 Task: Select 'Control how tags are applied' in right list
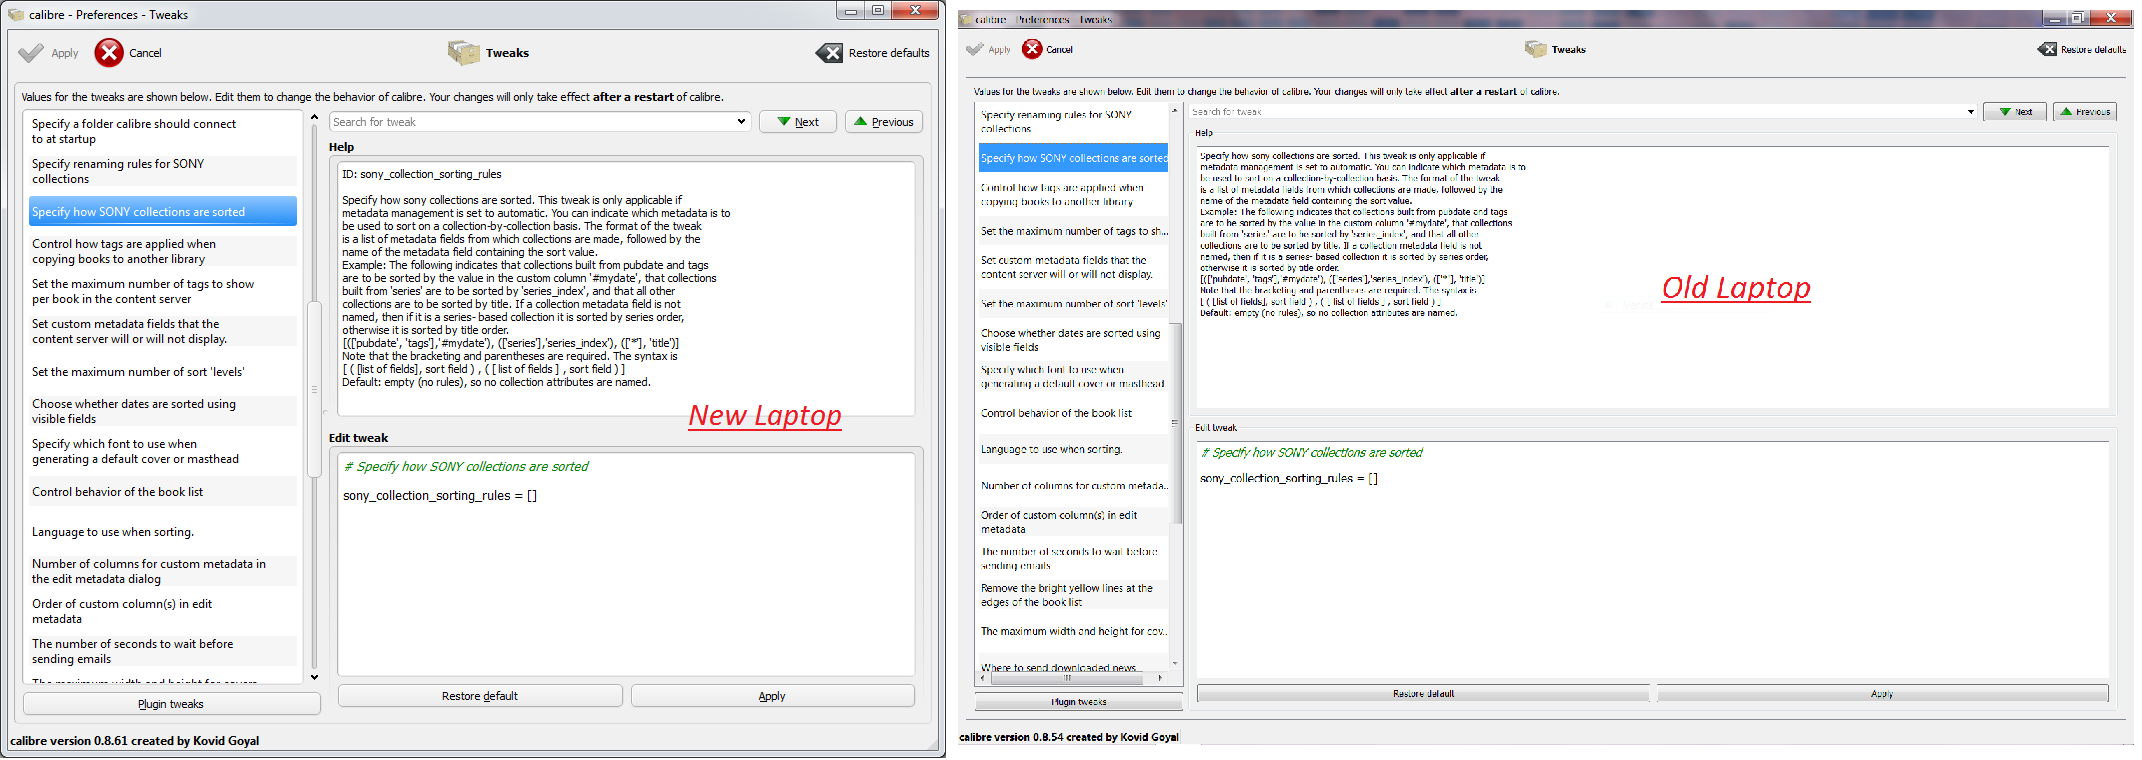coord(1073,194)
